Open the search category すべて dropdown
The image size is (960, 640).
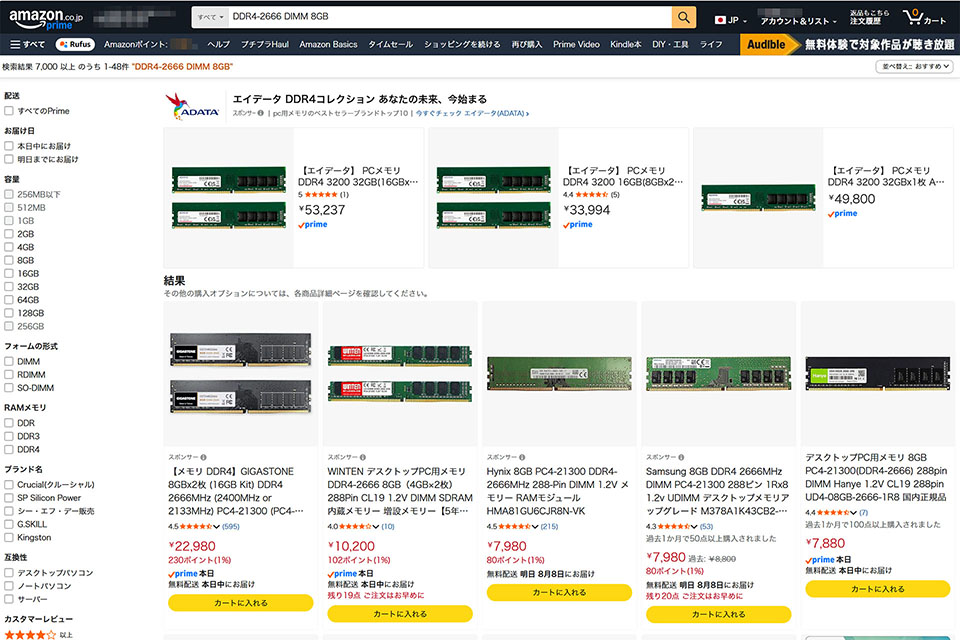[210, 17]
